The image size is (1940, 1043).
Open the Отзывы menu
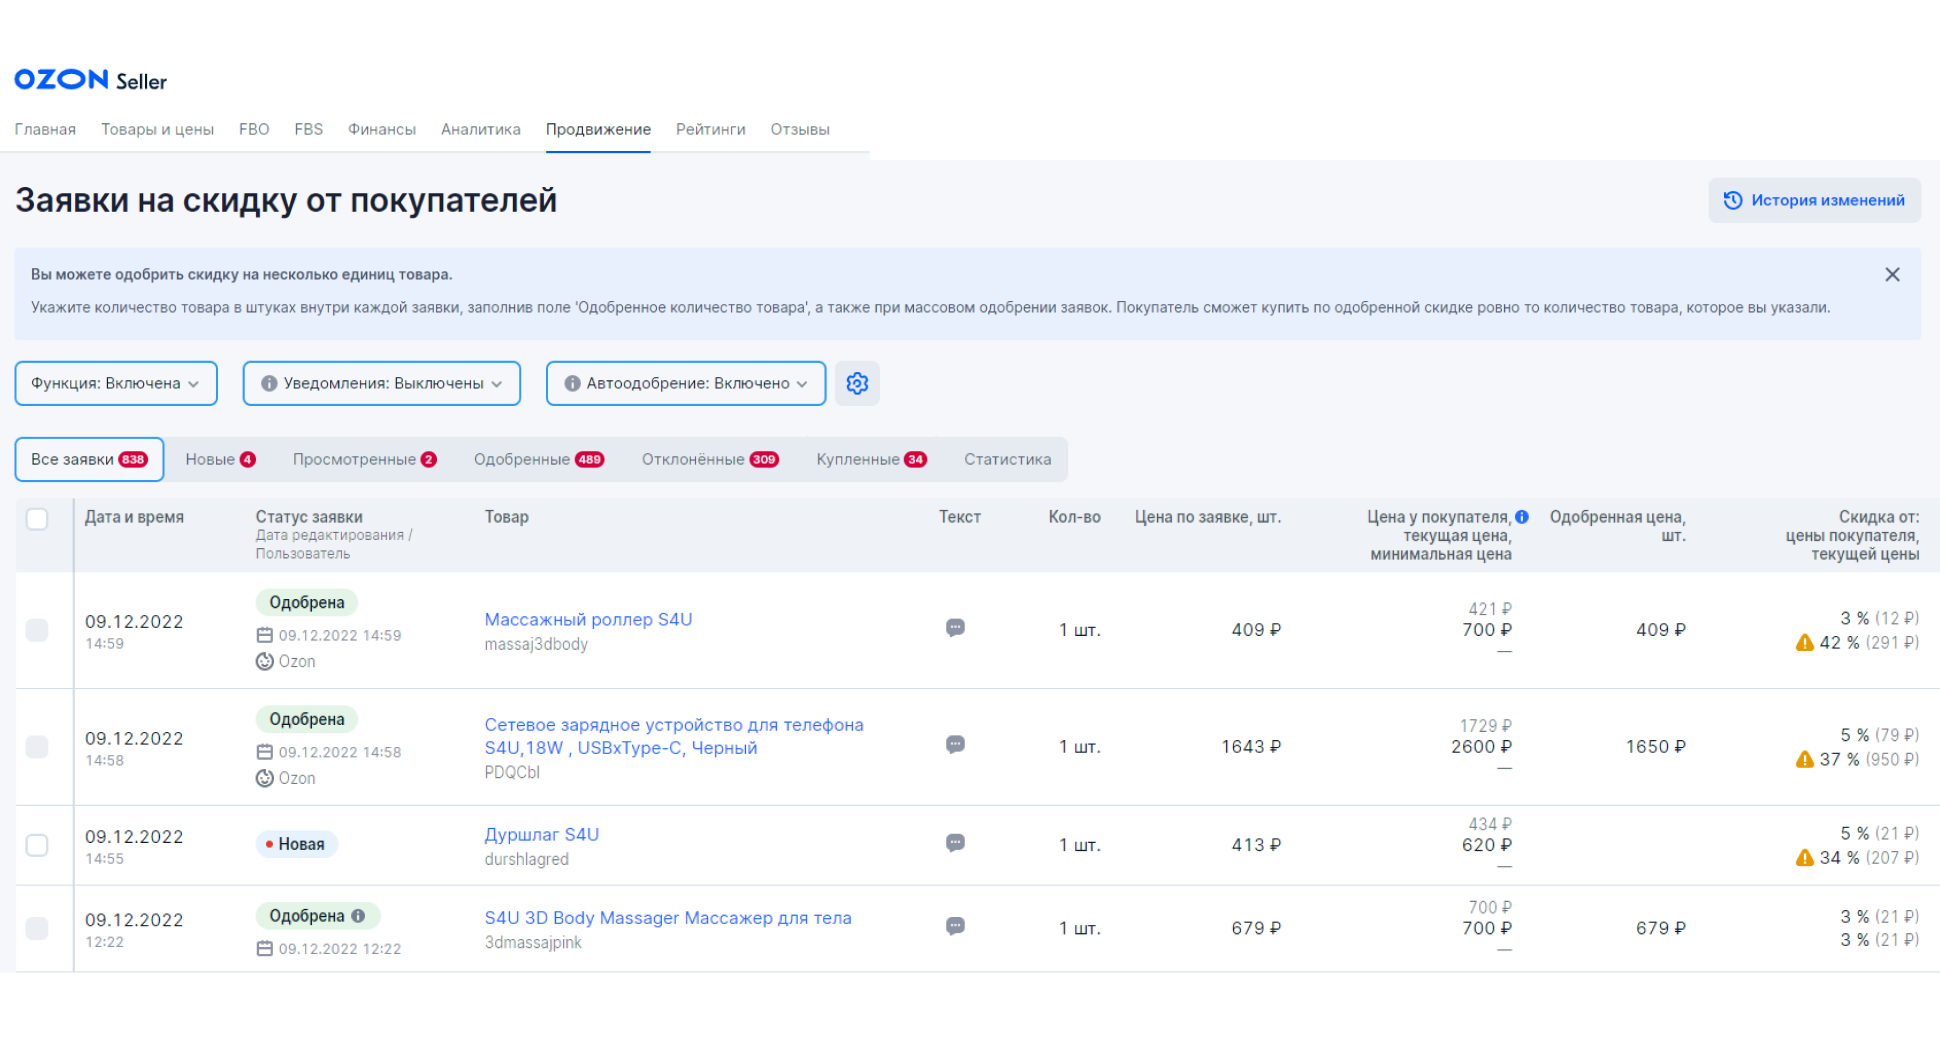(x=800, y=129)
